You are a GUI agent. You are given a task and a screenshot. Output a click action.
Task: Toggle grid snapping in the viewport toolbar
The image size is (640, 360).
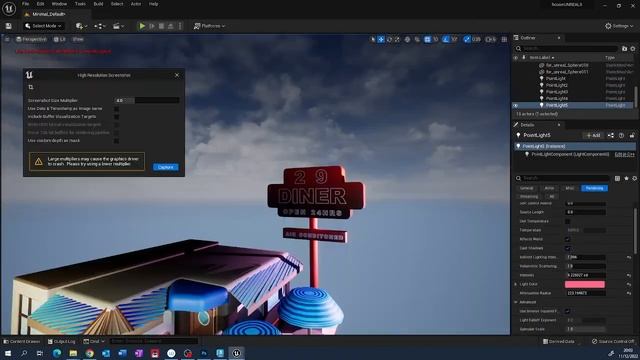coord(427,39)
